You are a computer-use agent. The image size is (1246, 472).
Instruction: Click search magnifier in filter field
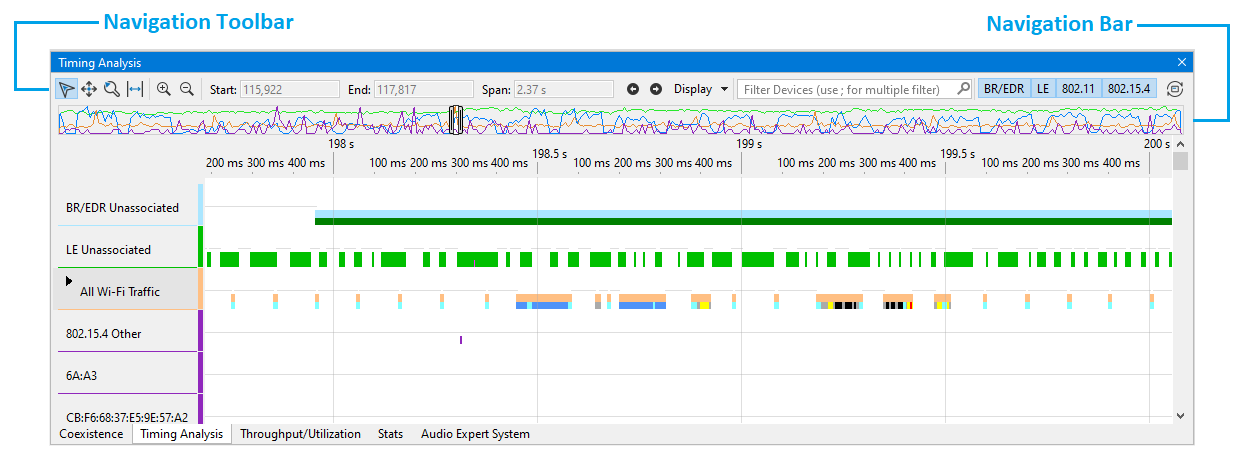tap(963, 89)
